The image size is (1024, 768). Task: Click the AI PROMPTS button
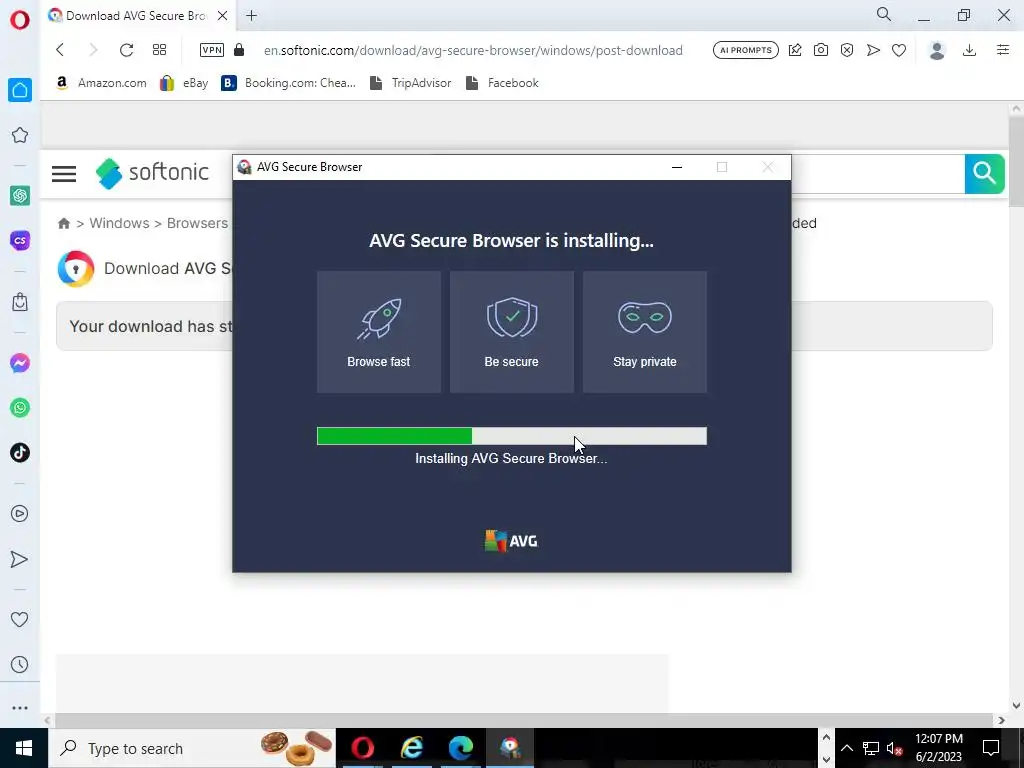point(746,50)
